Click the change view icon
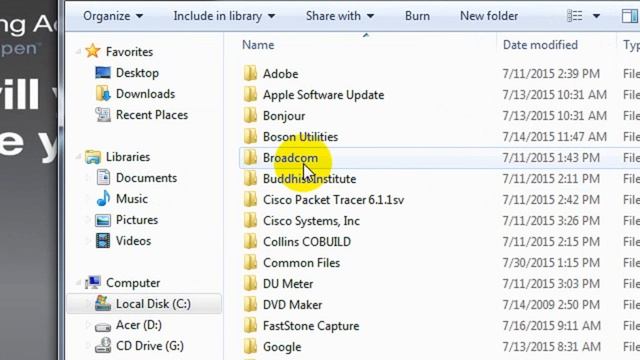Image resolution: width=640 pixels, height=360 pixels. point(575,16)
